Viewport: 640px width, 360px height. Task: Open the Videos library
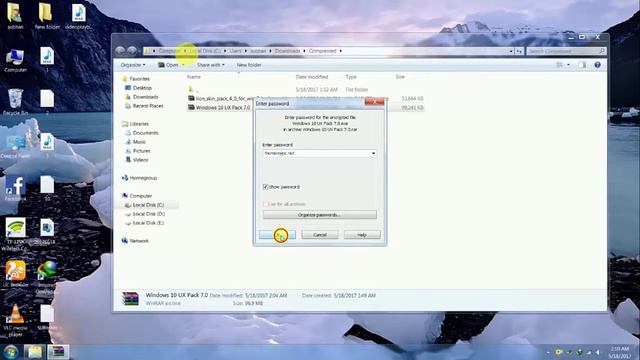click(x=140, y=160)
